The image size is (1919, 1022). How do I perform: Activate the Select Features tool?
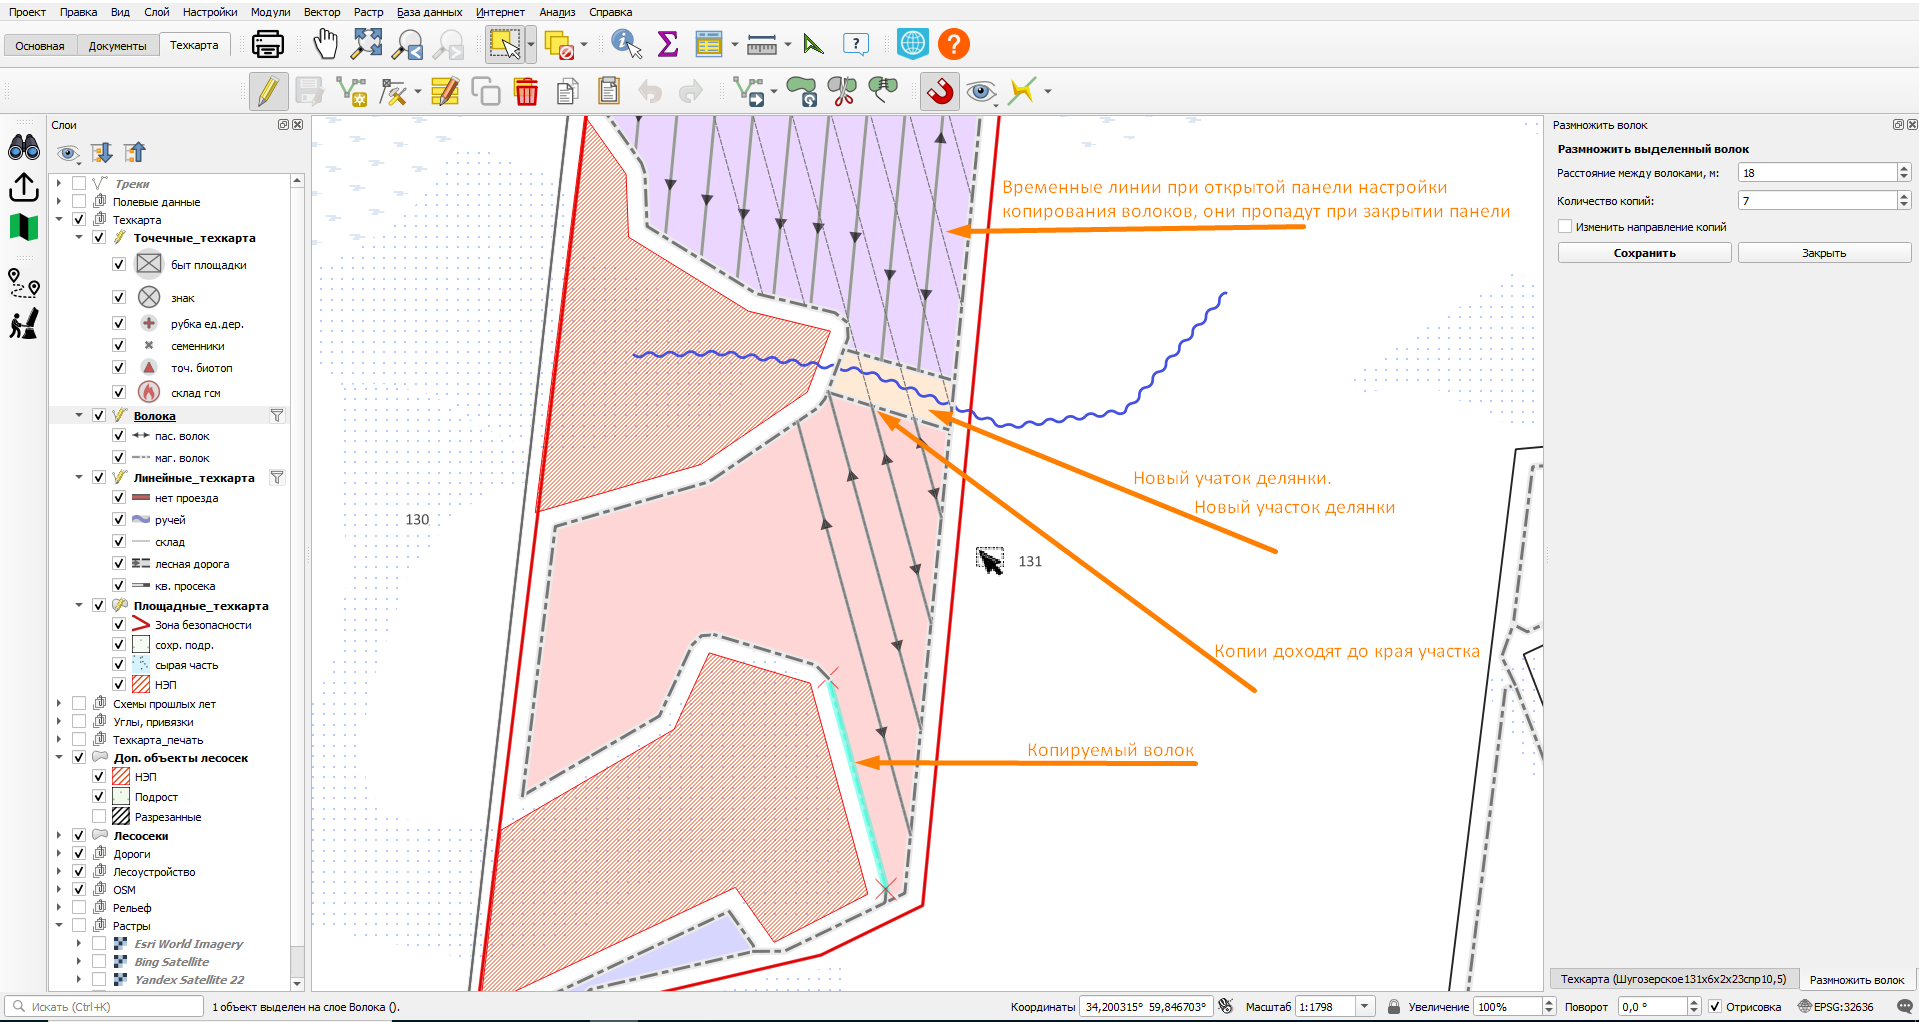coord(504,44)
